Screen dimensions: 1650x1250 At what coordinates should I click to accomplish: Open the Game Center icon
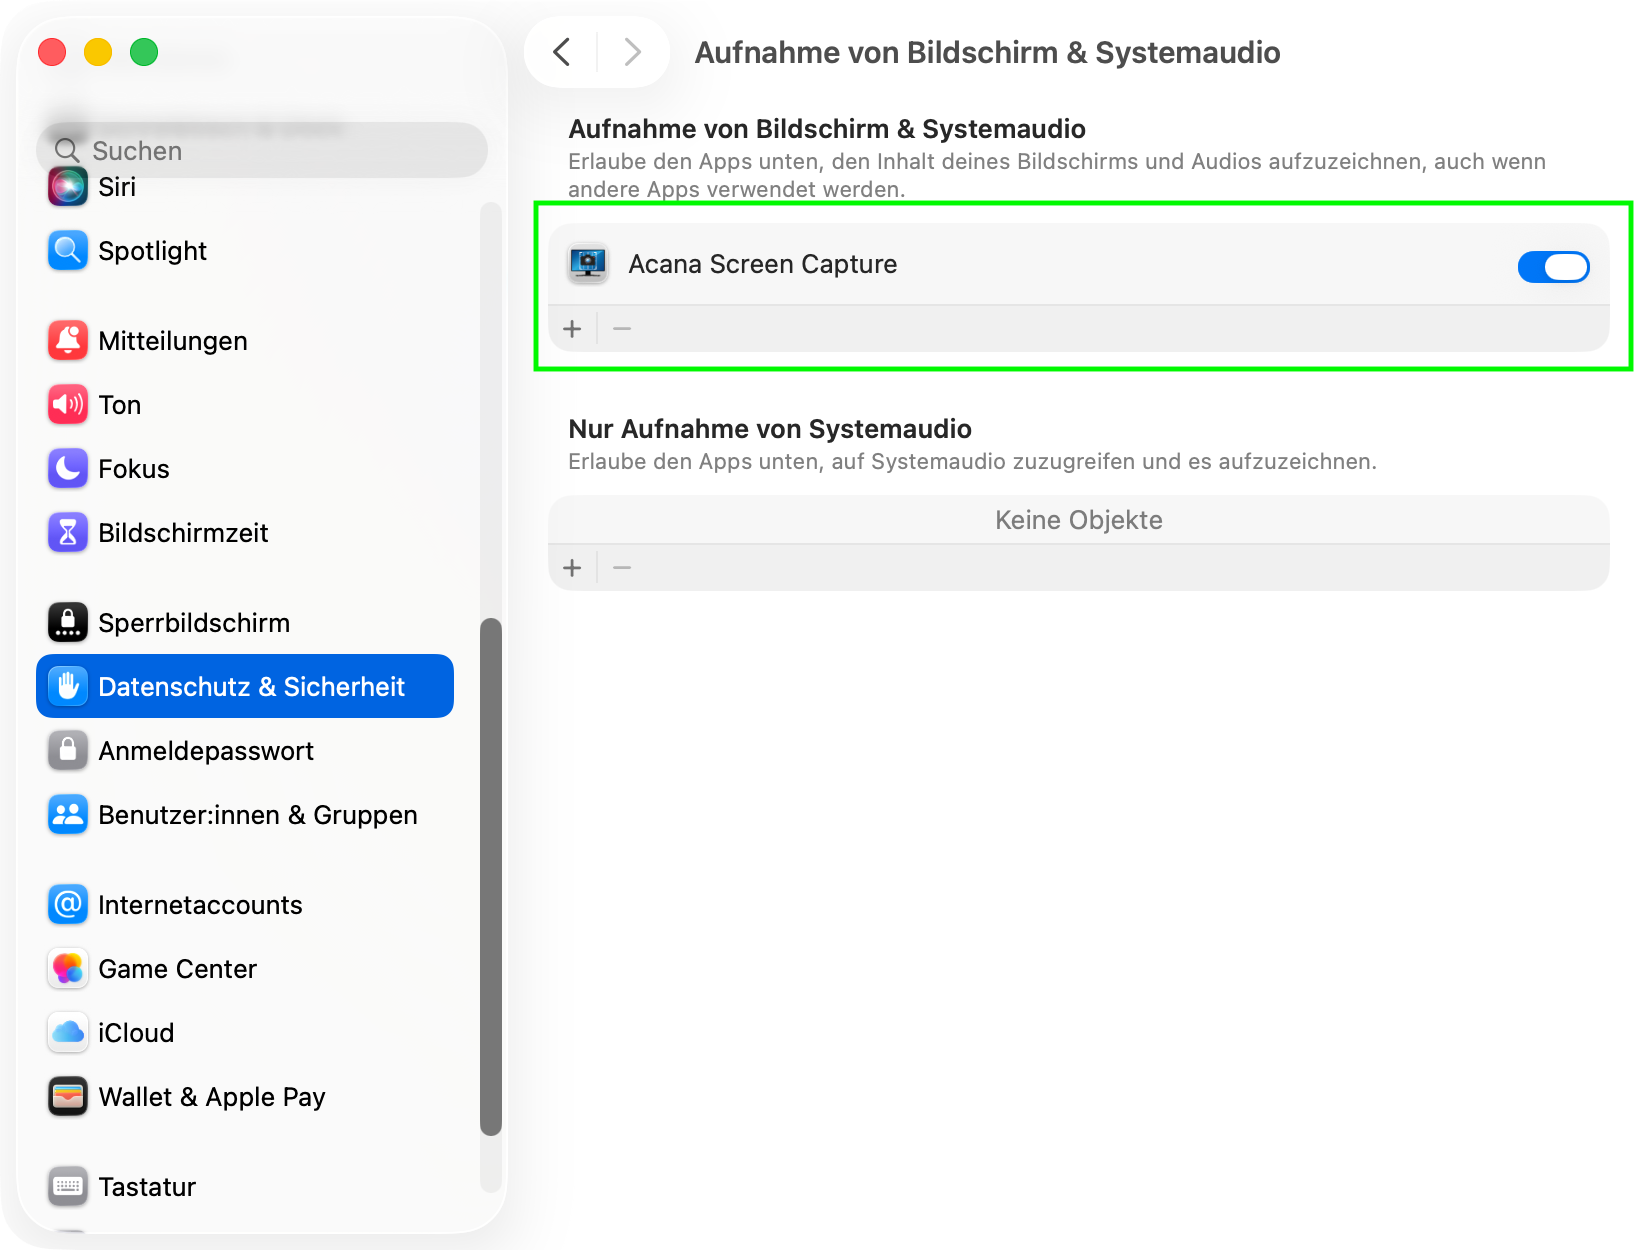pyautogui.click(x=67, y=969)
